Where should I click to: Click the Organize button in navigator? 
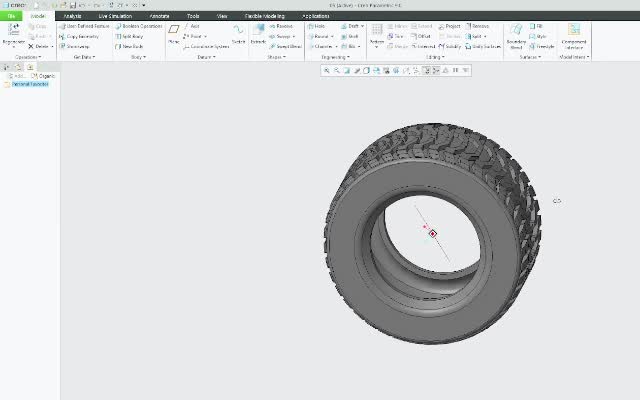click(43, 76)
